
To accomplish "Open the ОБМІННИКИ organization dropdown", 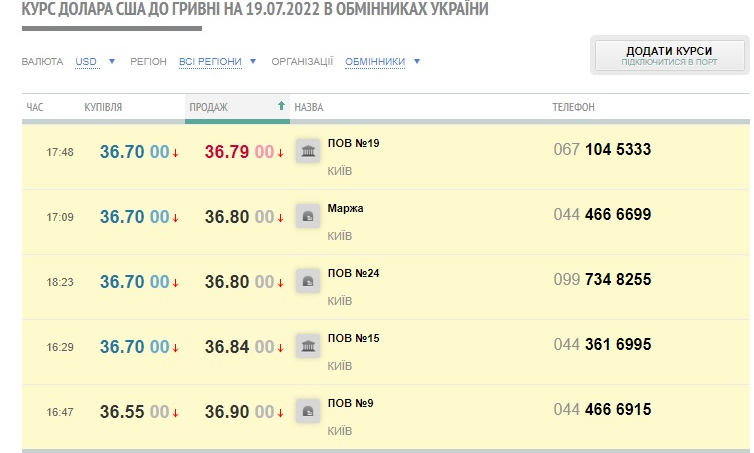I will [x=382, y=61].
